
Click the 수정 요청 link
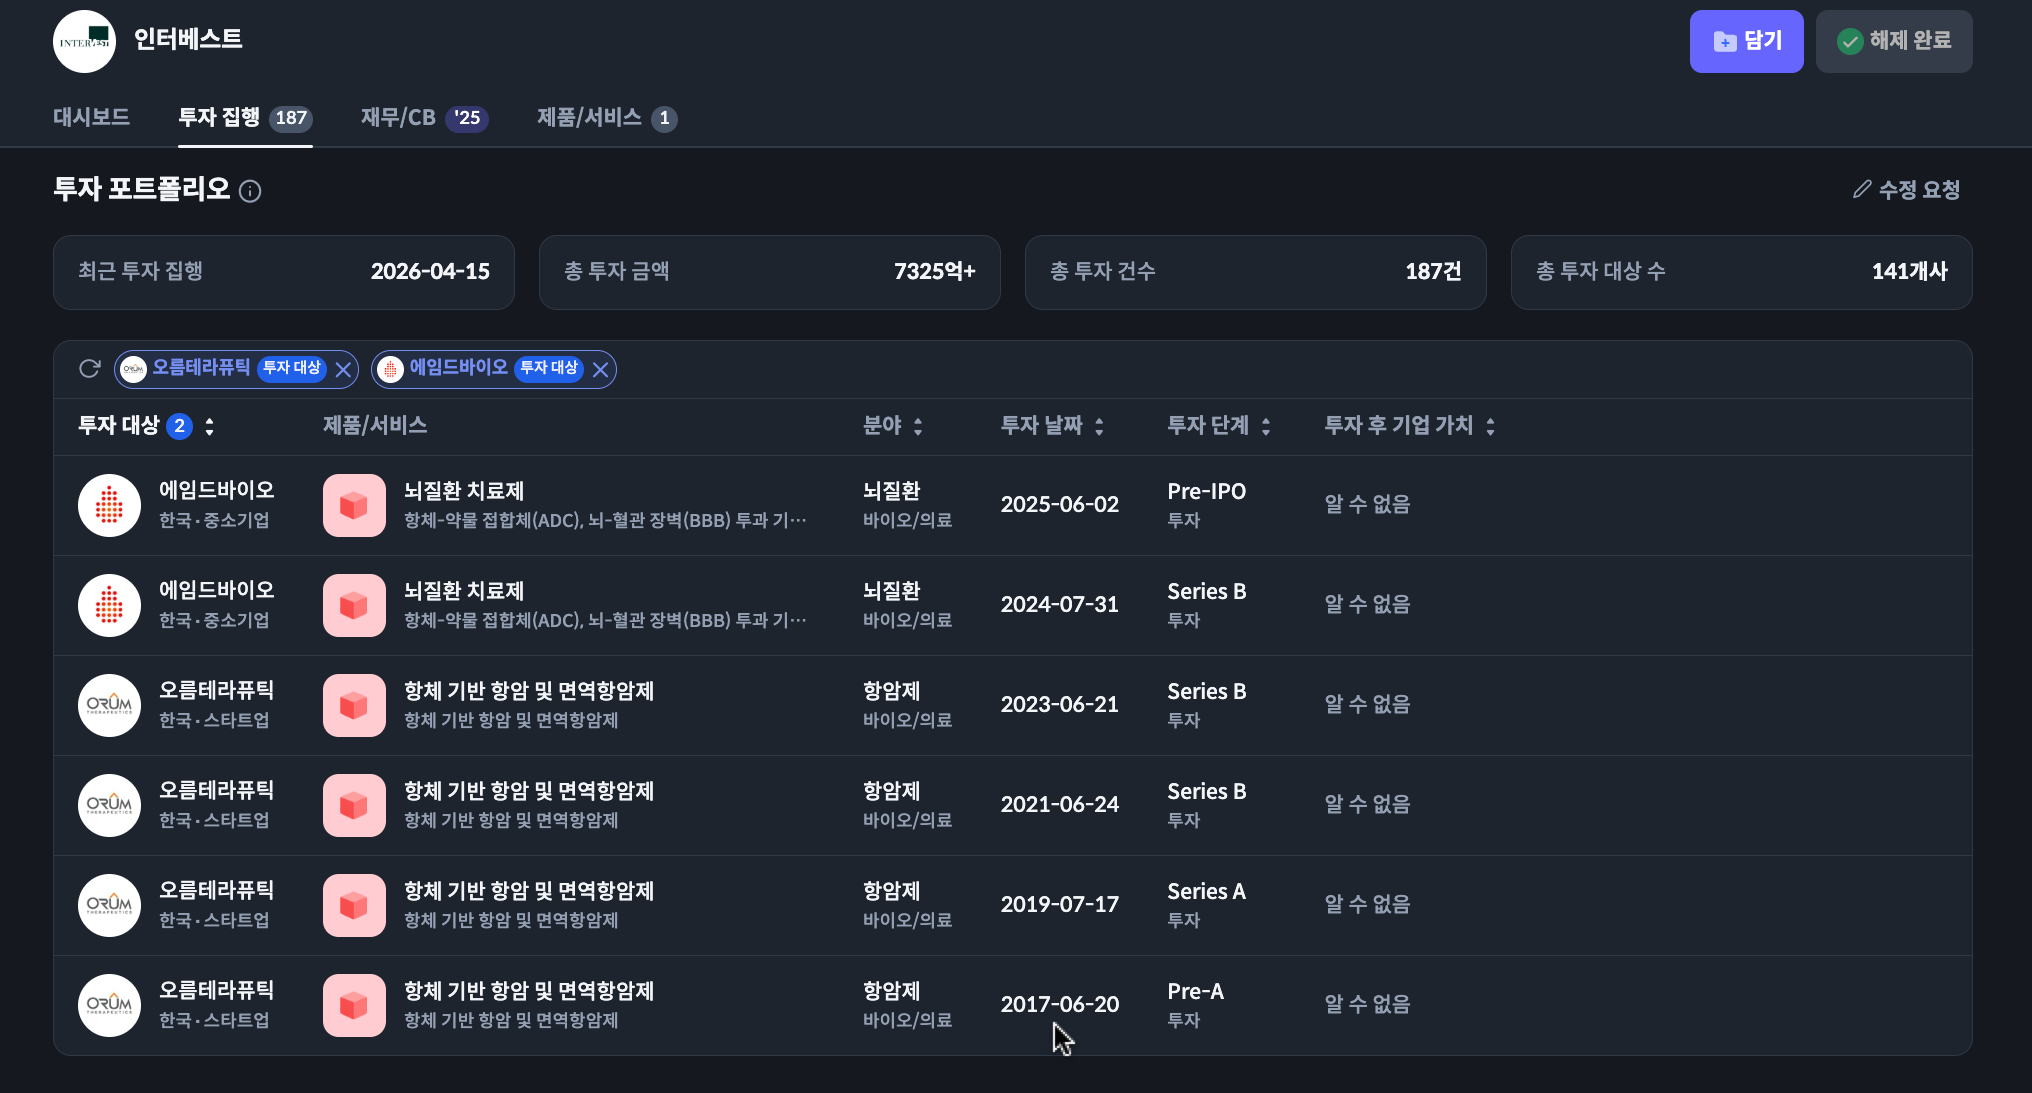coord(1906,190)
